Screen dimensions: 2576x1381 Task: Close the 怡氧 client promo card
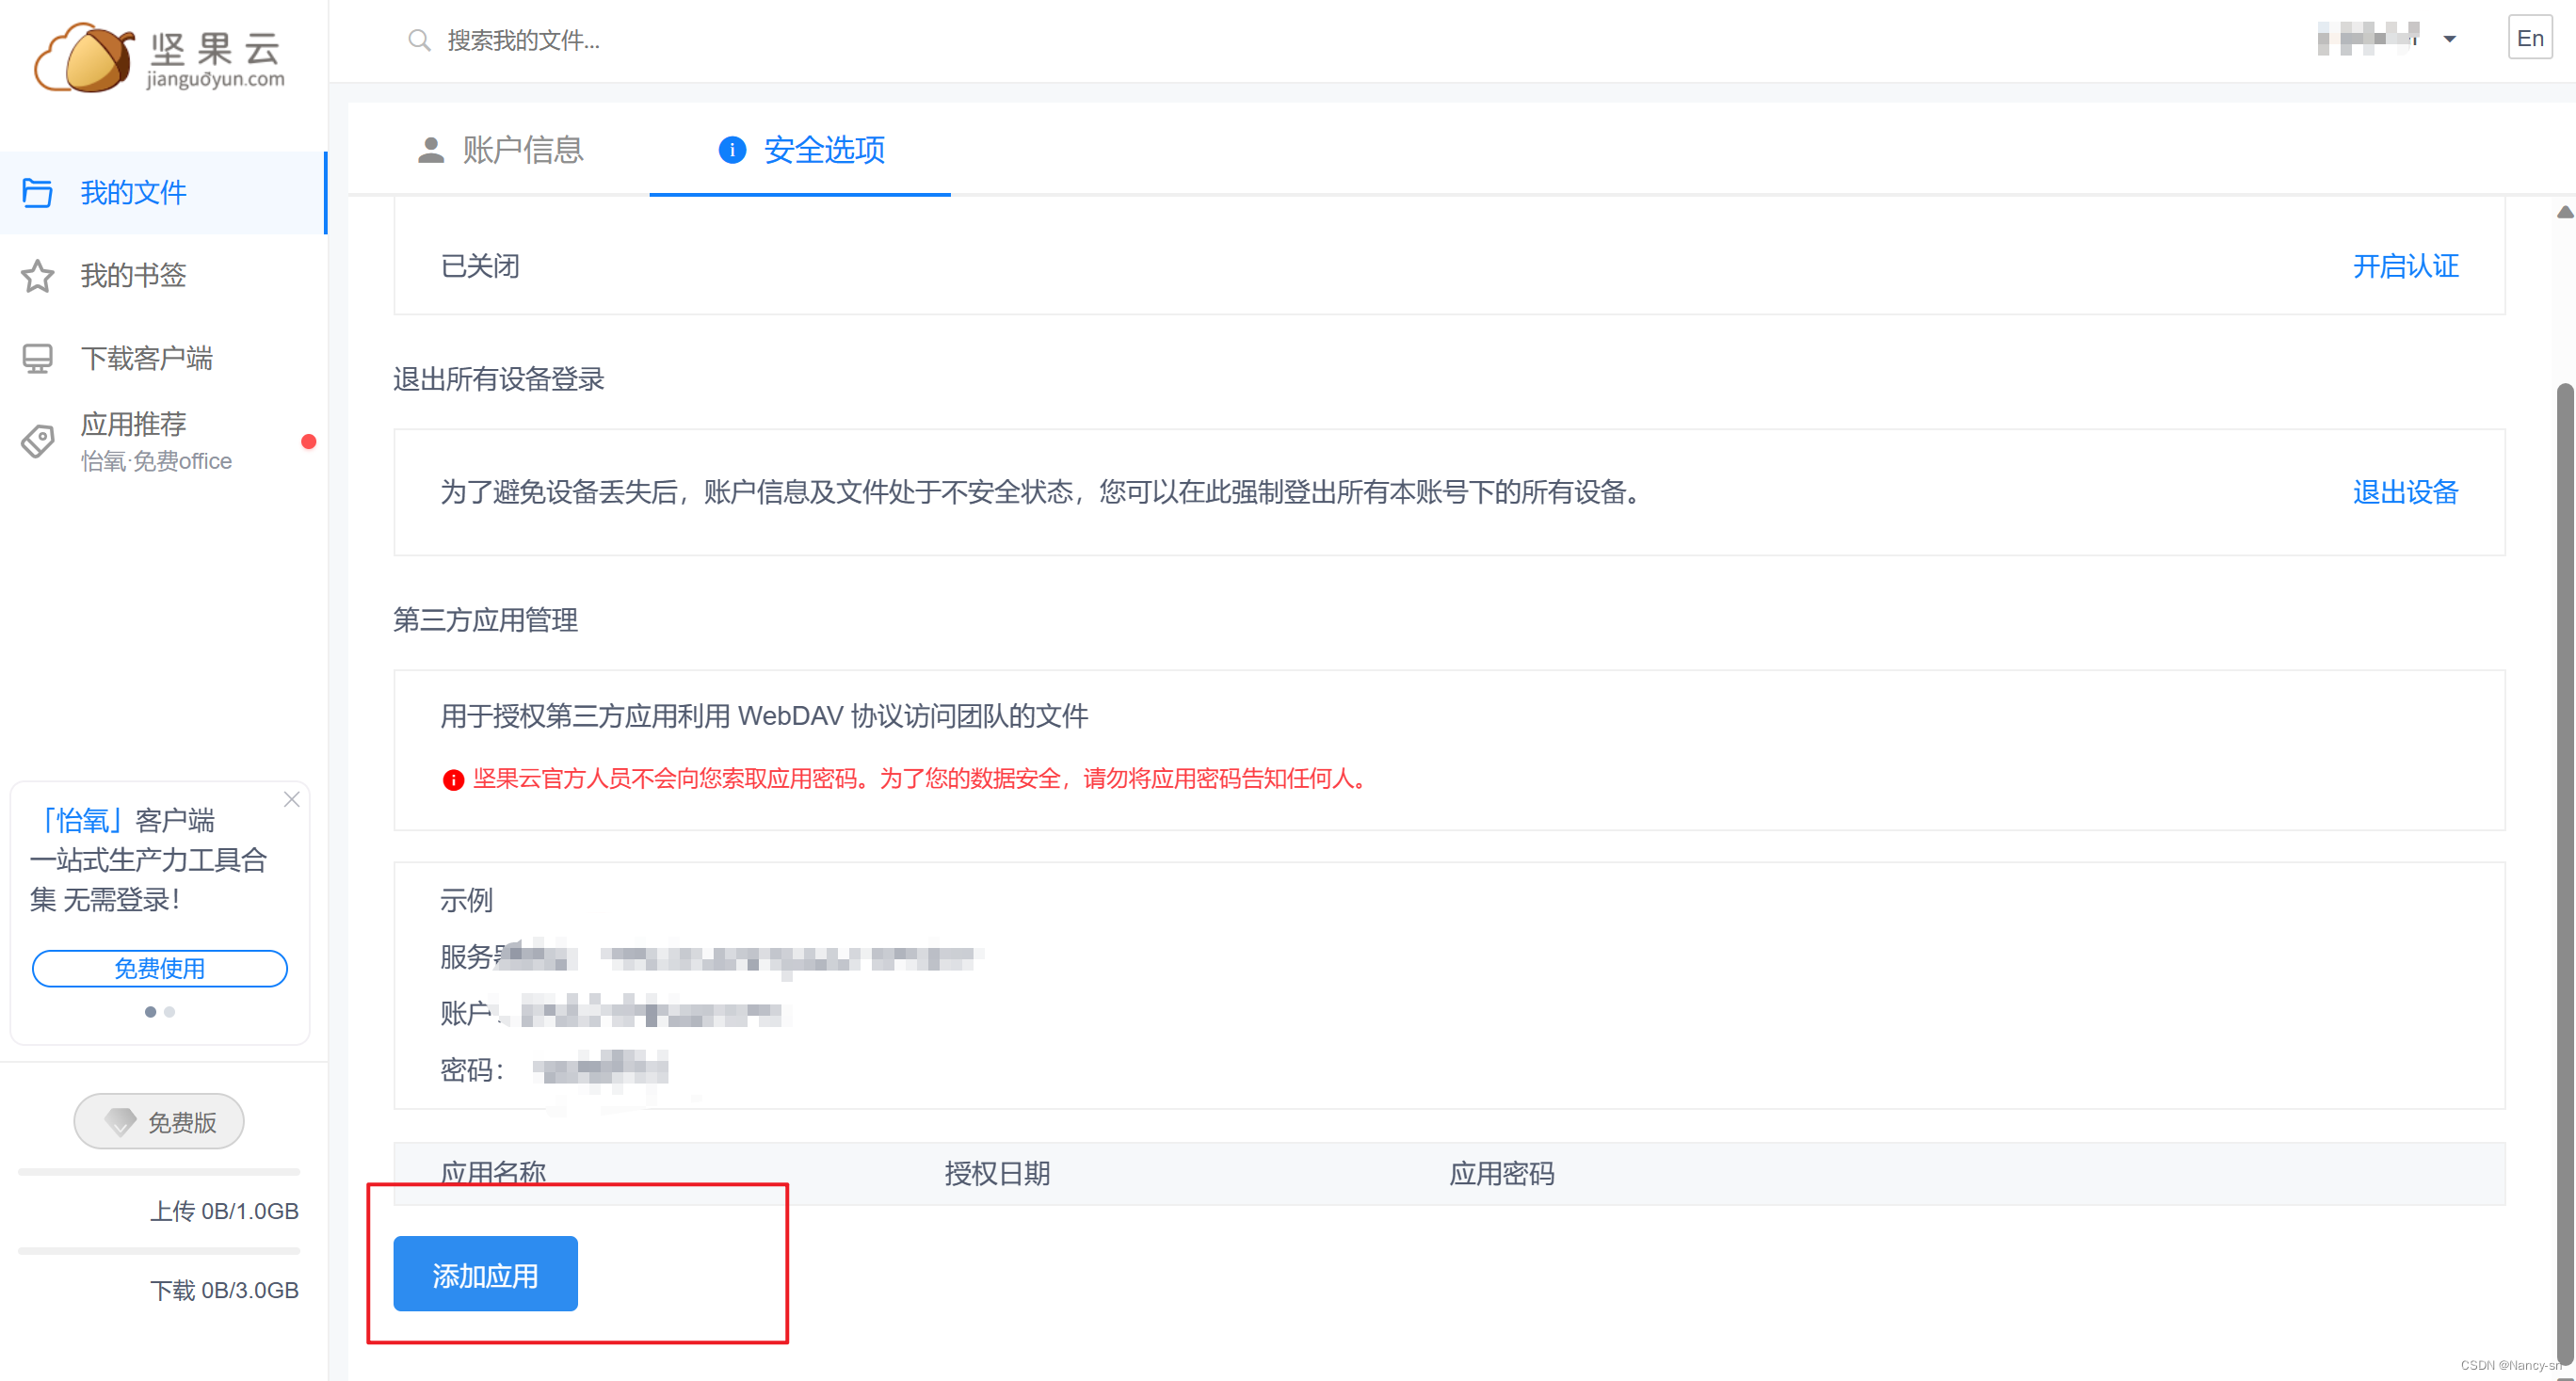291,799
